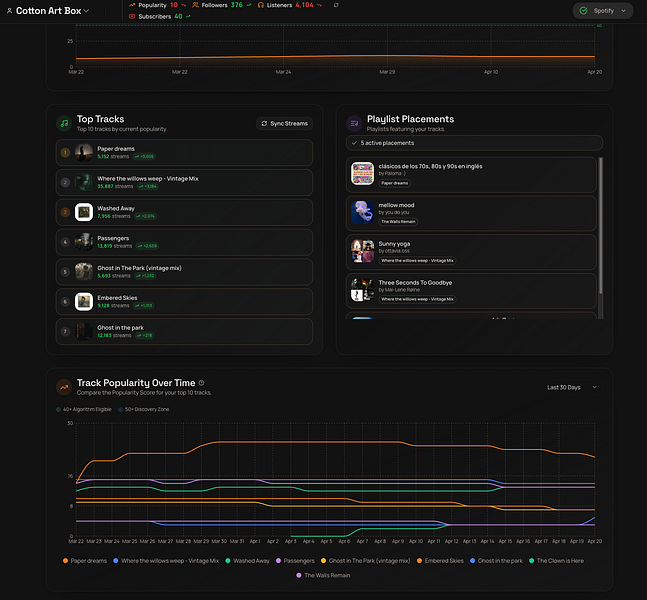Click the Subscribers YouTube icon
647x600 pixels.
coord(132,17)
